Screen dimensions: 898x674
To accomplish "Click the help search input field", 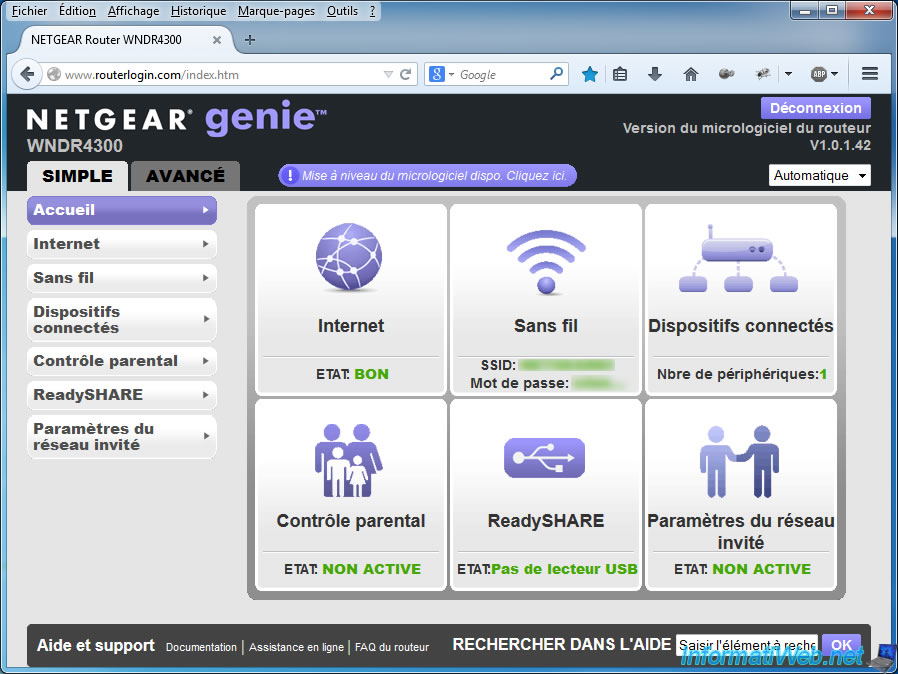I will click(747, 645).
